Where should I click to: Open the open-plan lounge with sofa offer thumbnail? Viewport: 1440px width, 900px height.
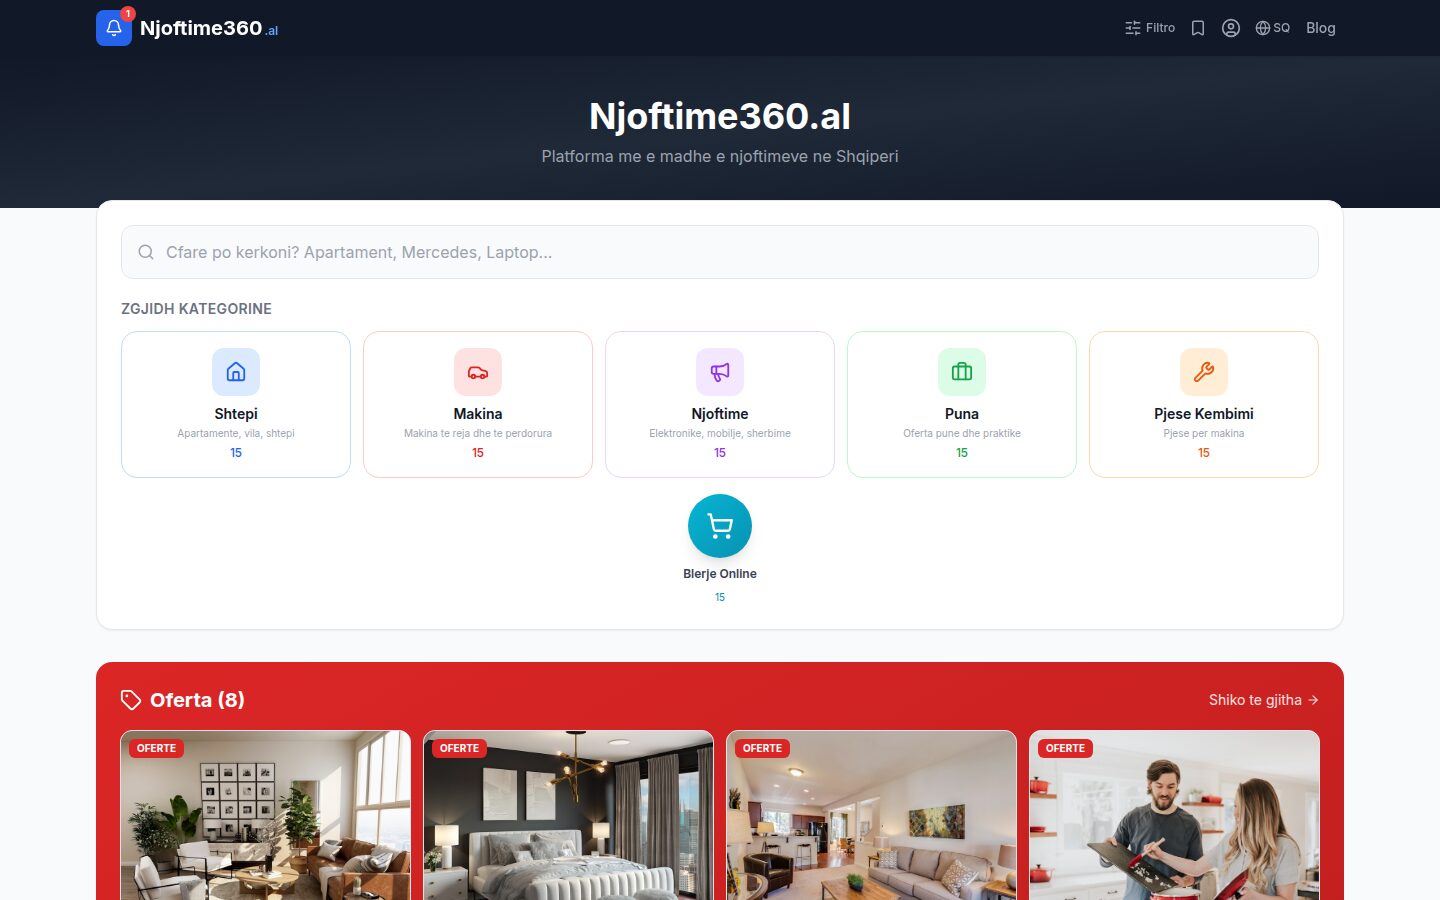[872, 815]
